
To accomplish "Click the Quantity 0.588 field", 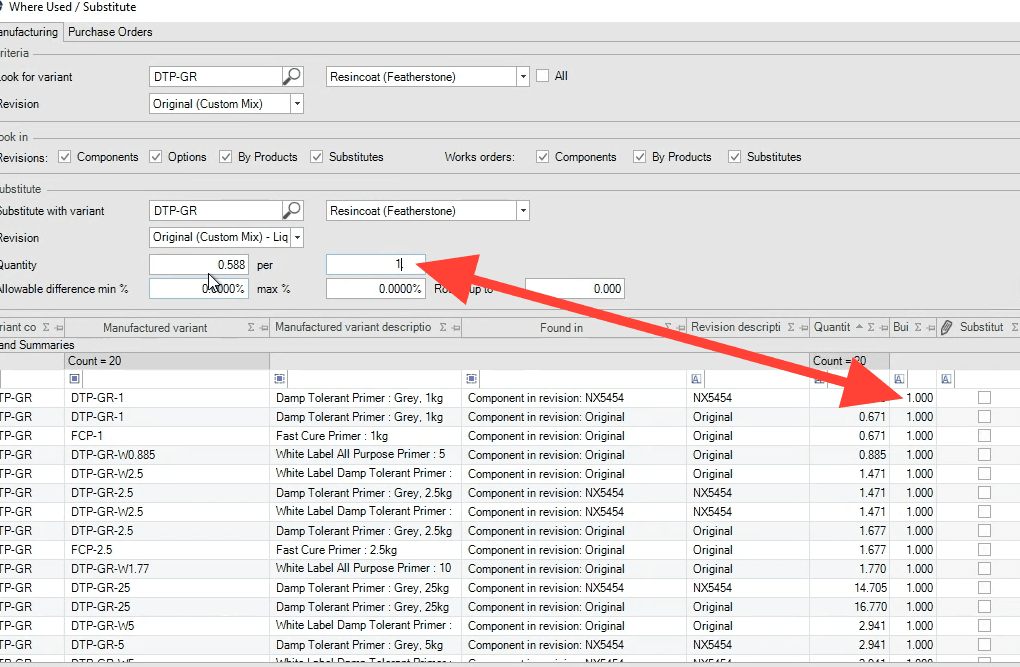I will [x=199, y=265].
